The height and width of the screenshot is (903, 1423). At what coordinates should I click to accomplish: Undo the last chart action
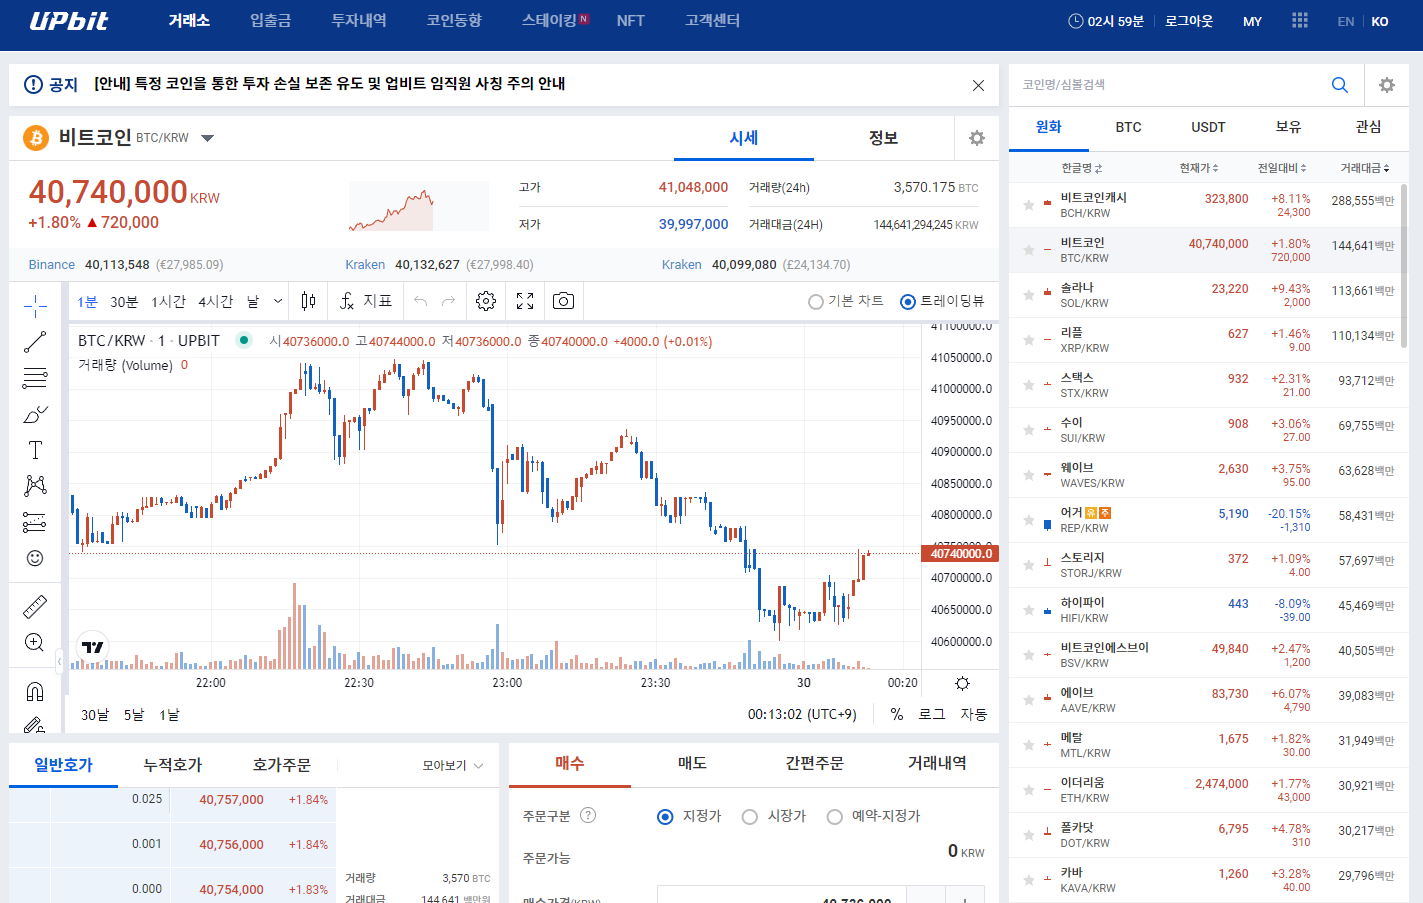tap(420, 301)
